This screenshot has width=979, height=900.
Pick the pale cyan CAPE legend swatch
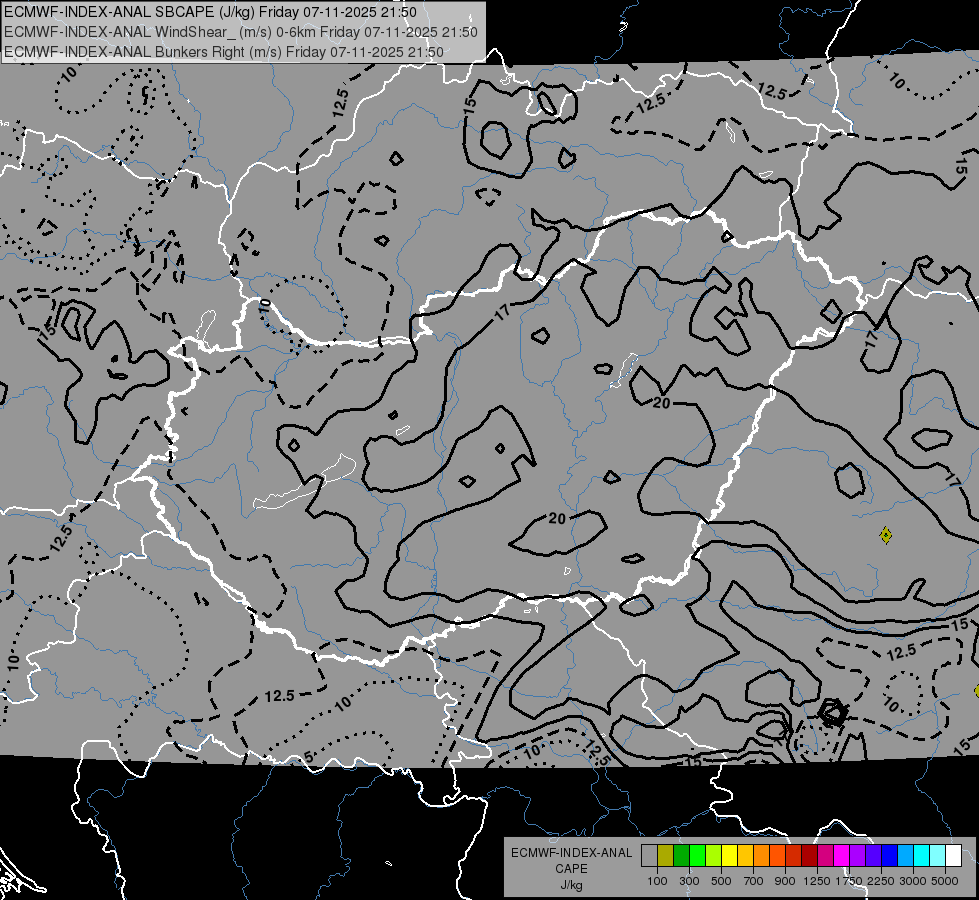pyautogui.click(x=938, y=856)
